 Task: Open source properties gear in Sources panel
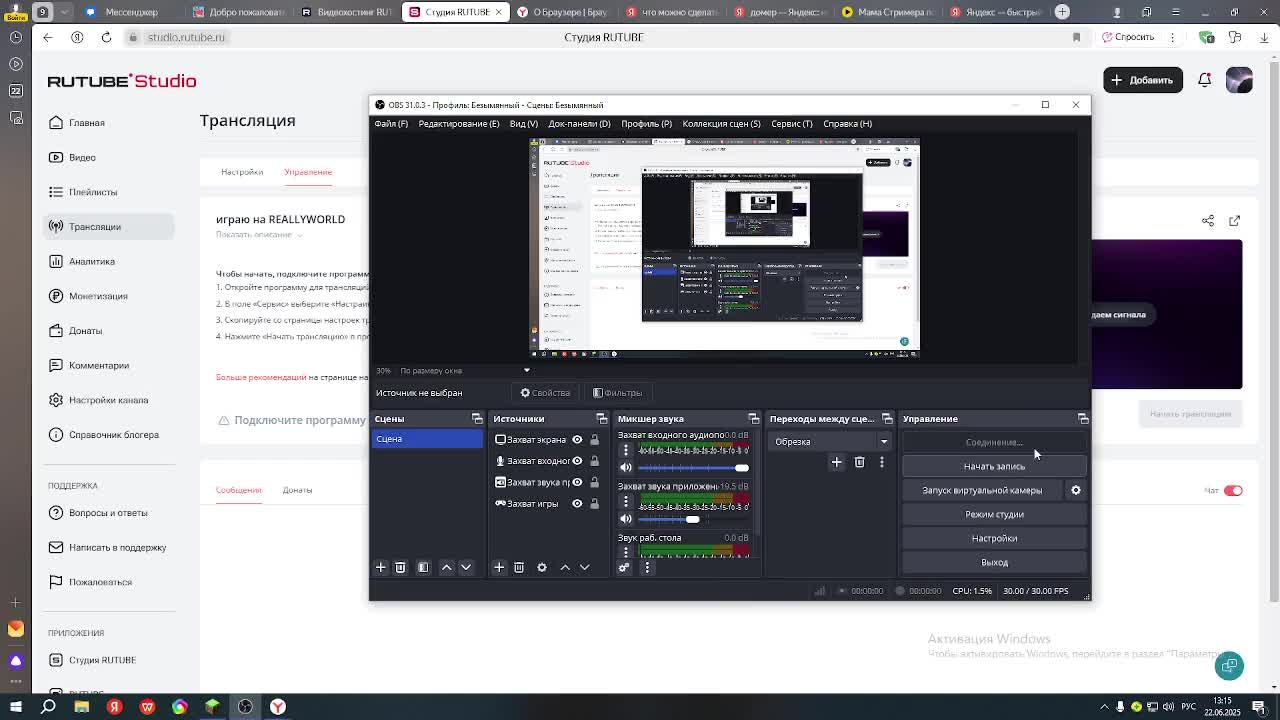(542, 567)
